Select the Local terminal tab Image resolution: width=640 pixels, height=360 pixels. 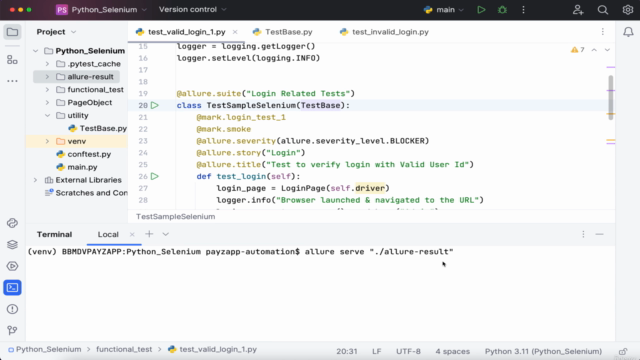[108, 234]
